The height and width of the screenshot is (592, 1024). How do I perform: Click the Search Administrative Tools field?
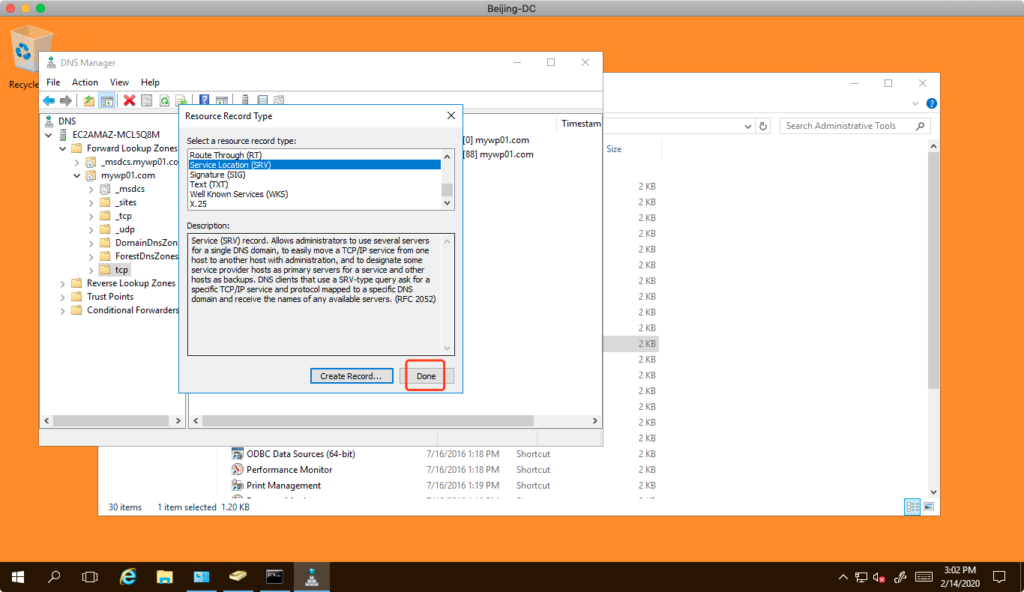(x=849, y=126)
